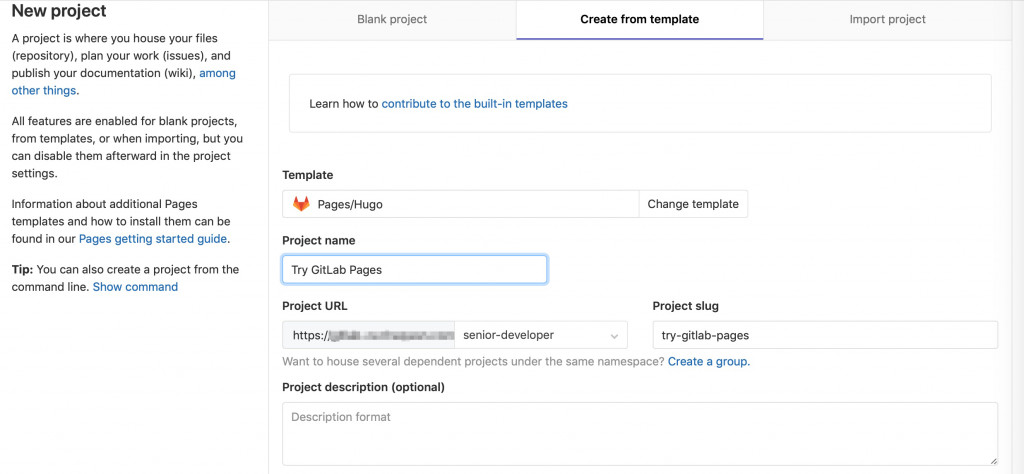The height and width of the screenshot is (474, 1024).
Task: Click the Create a group link
Action: (x=708, y=361)
